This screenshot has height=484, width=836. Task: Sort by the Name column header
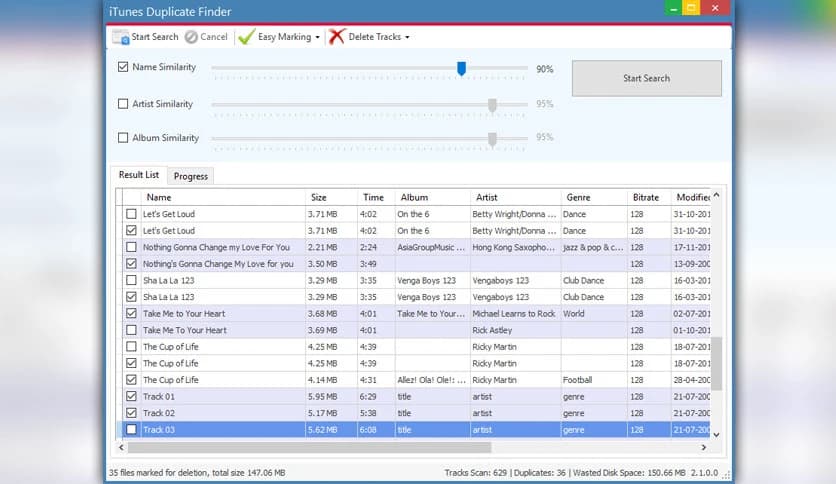pyautogui.click(x=222, y=197)
